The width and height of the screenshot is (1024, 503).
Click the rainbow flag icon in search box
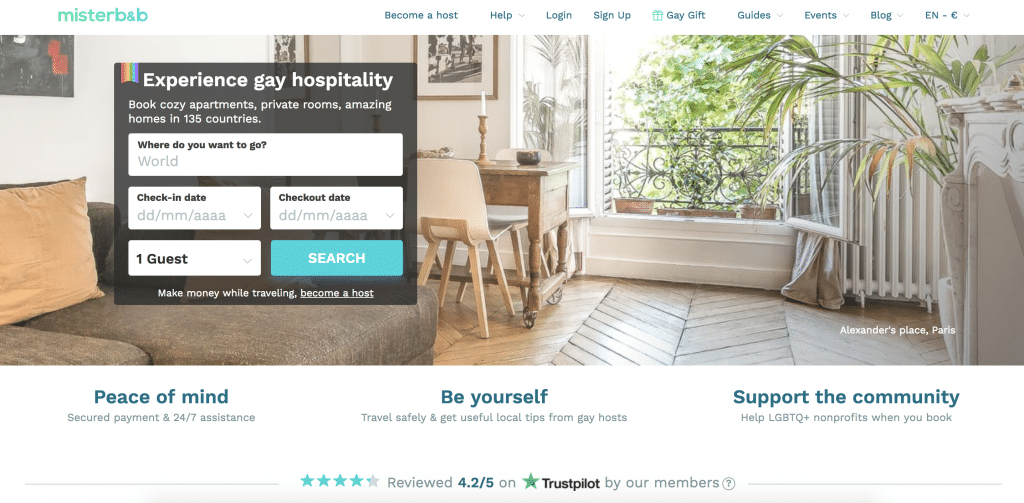[x=129, y=73]
